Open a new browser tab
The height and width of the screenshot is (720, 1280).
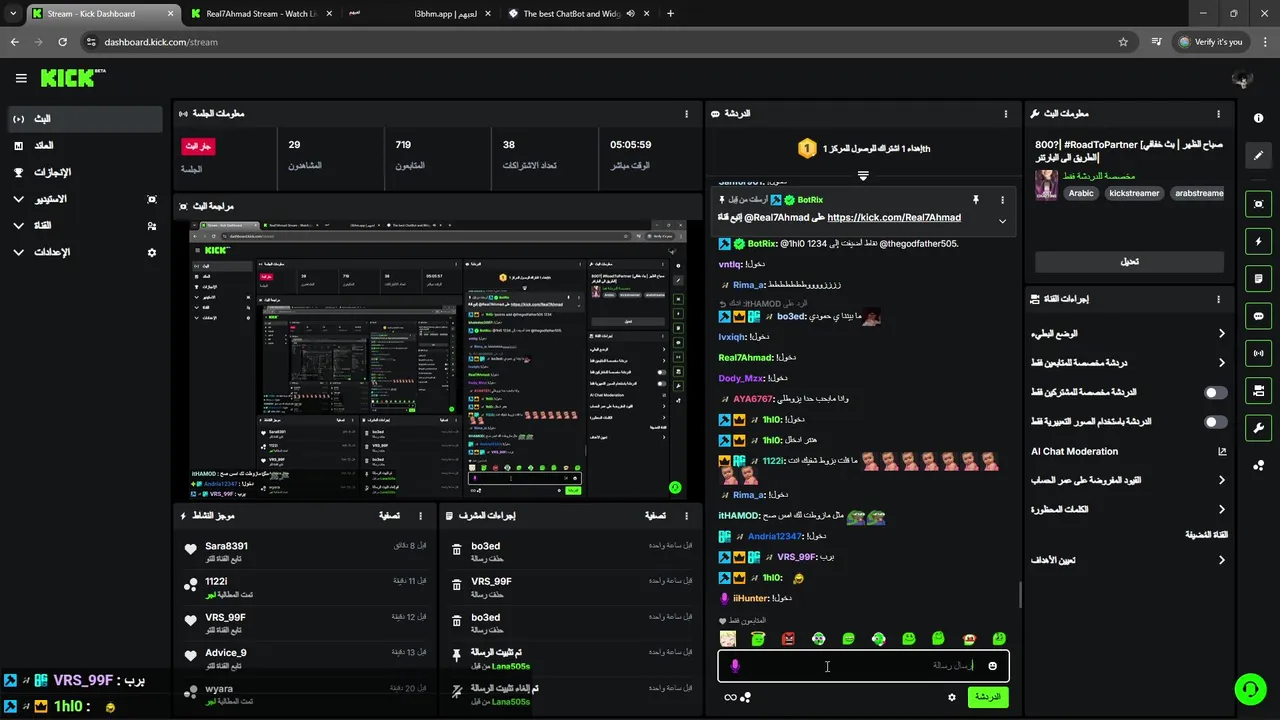click(x=670, y=14)
